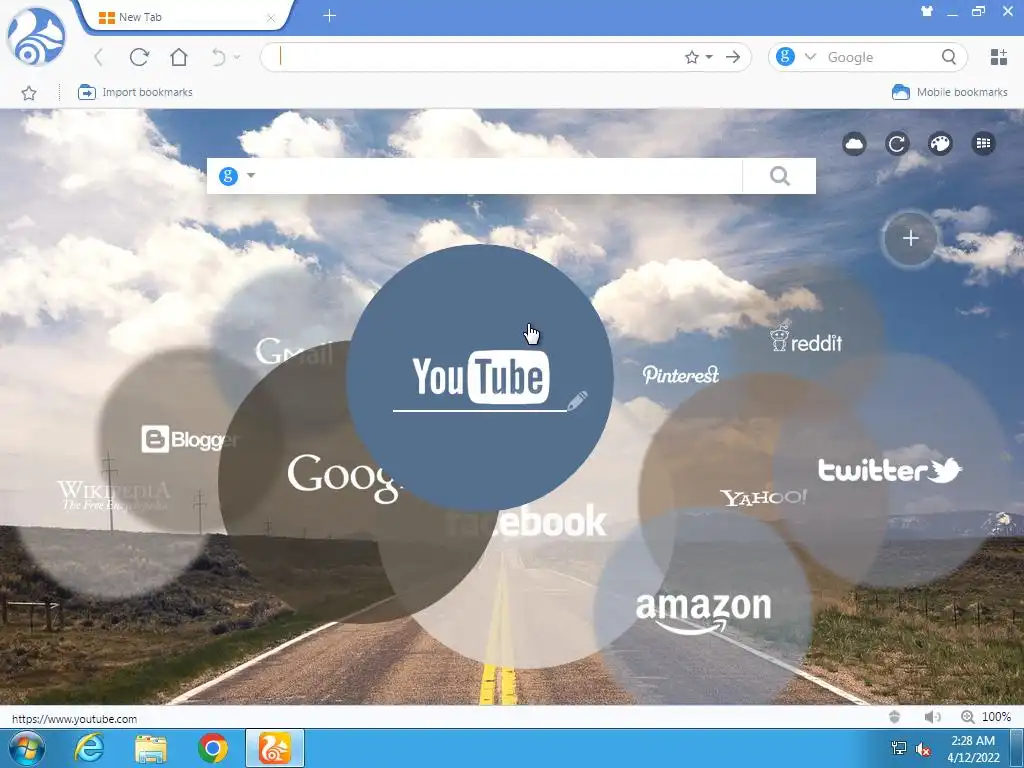Click the muted volume tray icon

[x=923, y=749]
